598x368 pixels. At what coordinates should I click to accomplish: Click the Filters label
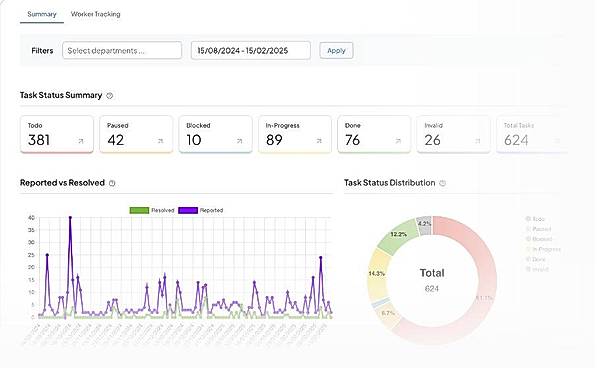point(42,51)
